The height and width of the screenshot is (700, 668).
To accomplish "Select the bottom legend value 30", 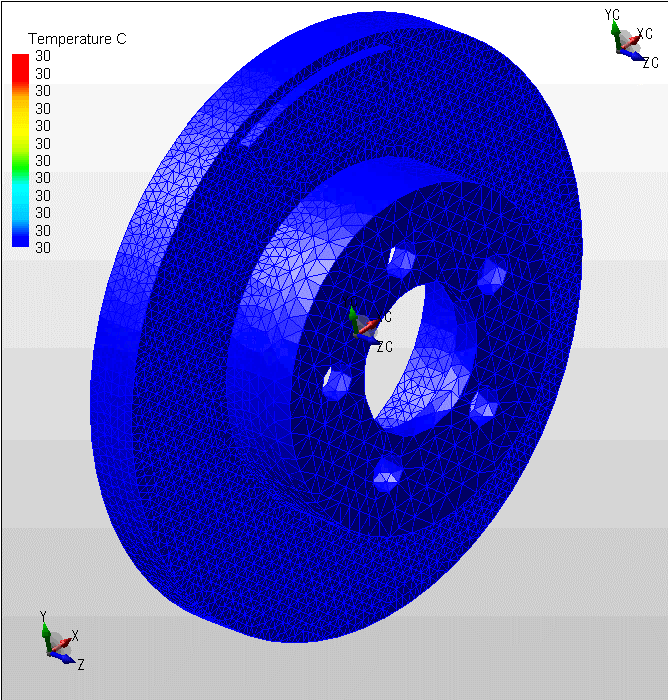I will 43,247.
